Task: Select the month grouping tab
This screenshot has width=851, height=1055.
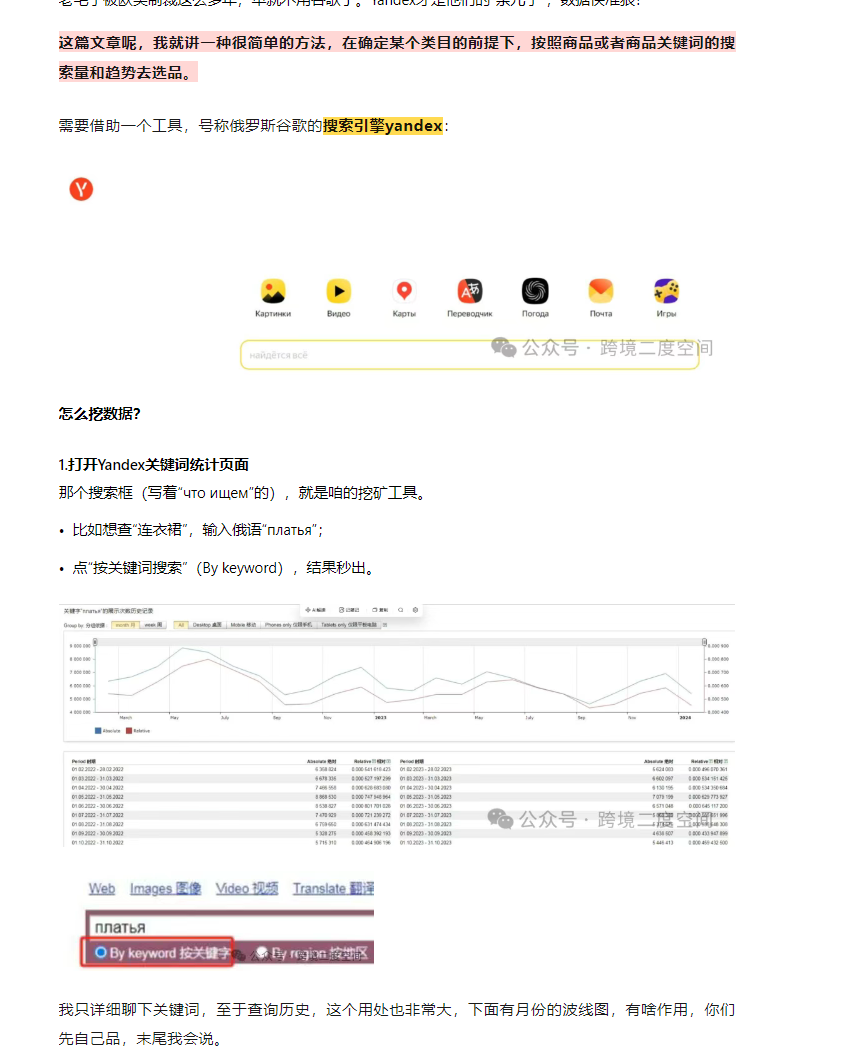Action: [126, 624]
